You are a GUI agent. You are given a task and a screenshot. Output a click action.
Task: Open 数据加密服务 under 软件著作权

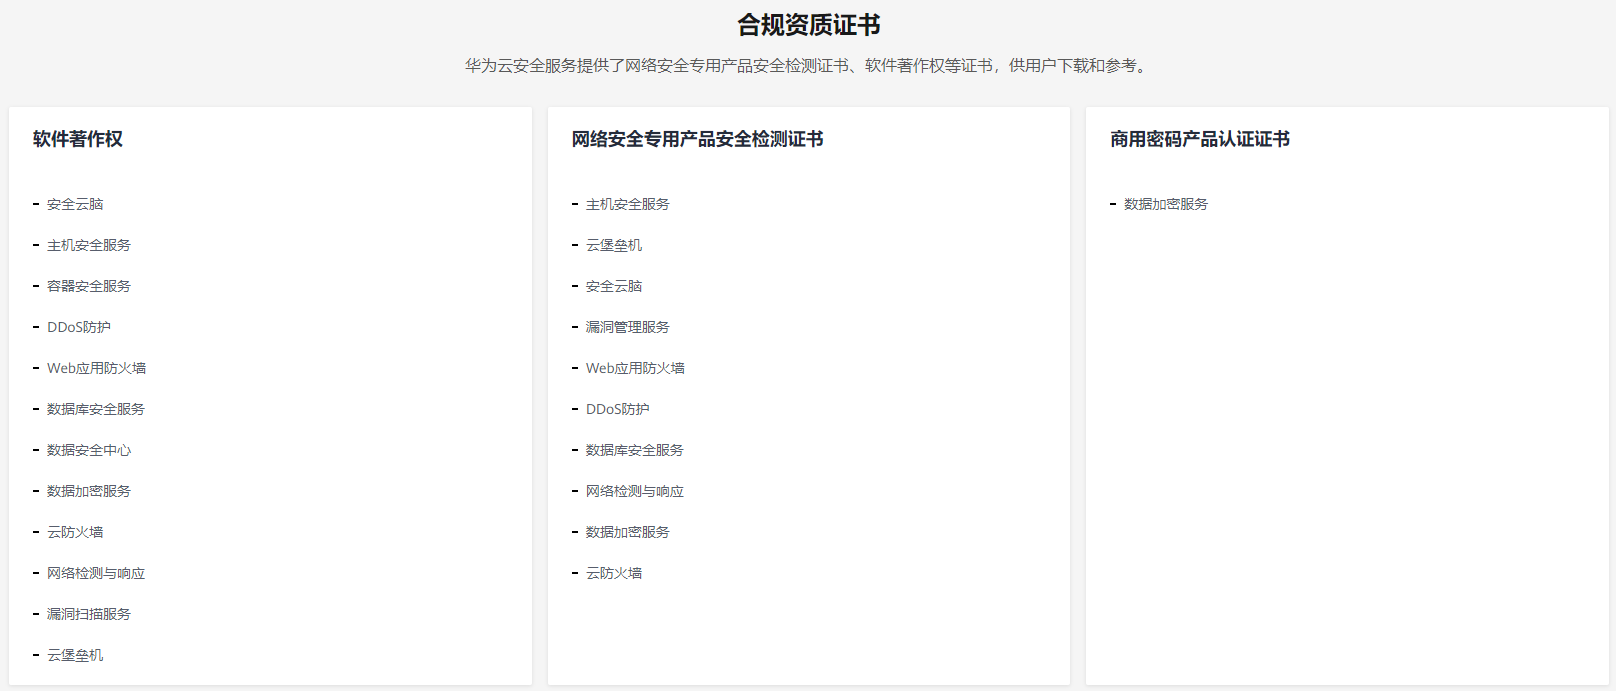[89, 491]
